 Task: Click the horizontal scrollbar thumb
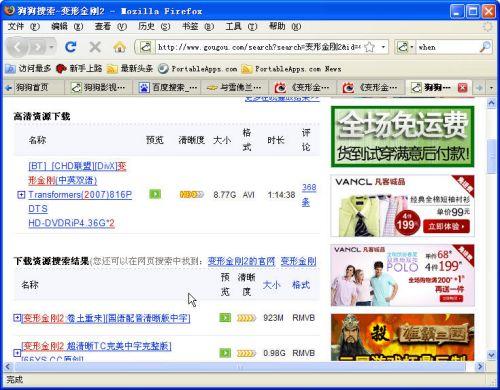240,367
